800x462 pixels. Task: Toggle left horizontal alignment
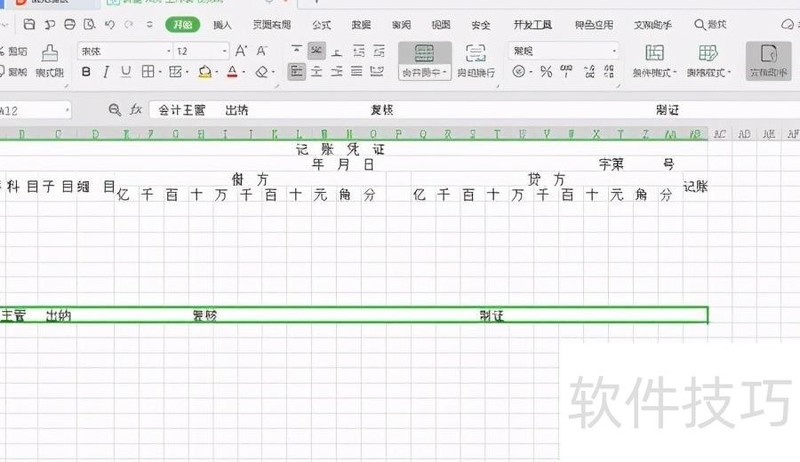(296, 71)
